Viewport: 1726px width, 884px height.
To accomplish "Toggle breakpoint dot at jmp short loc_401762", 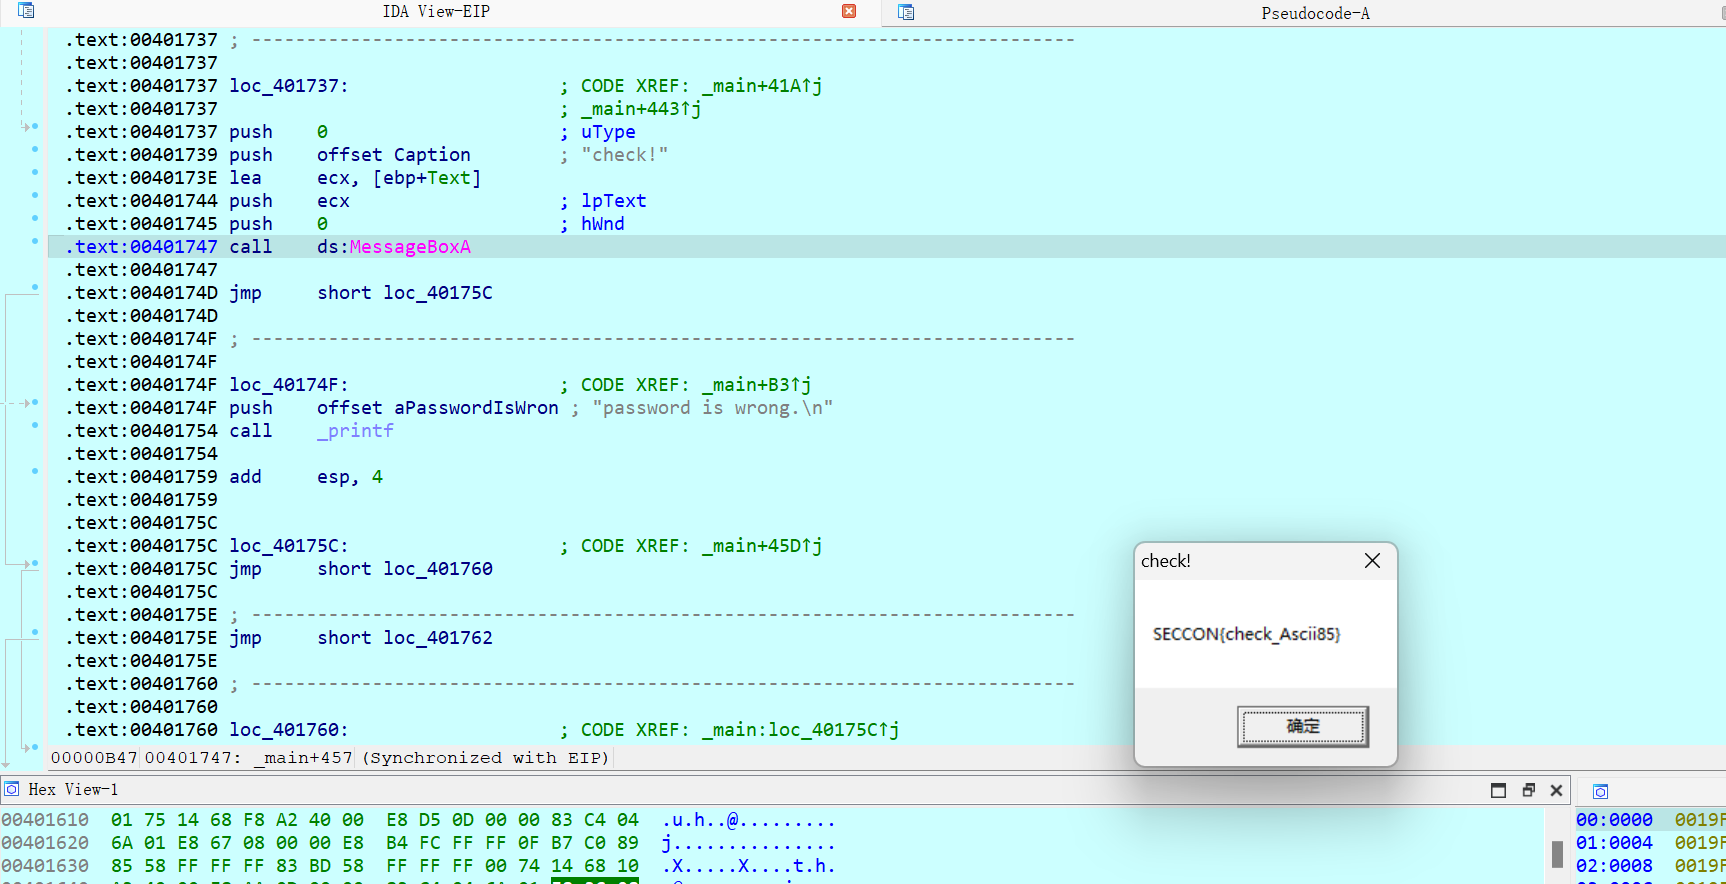I will click(34, 632).
